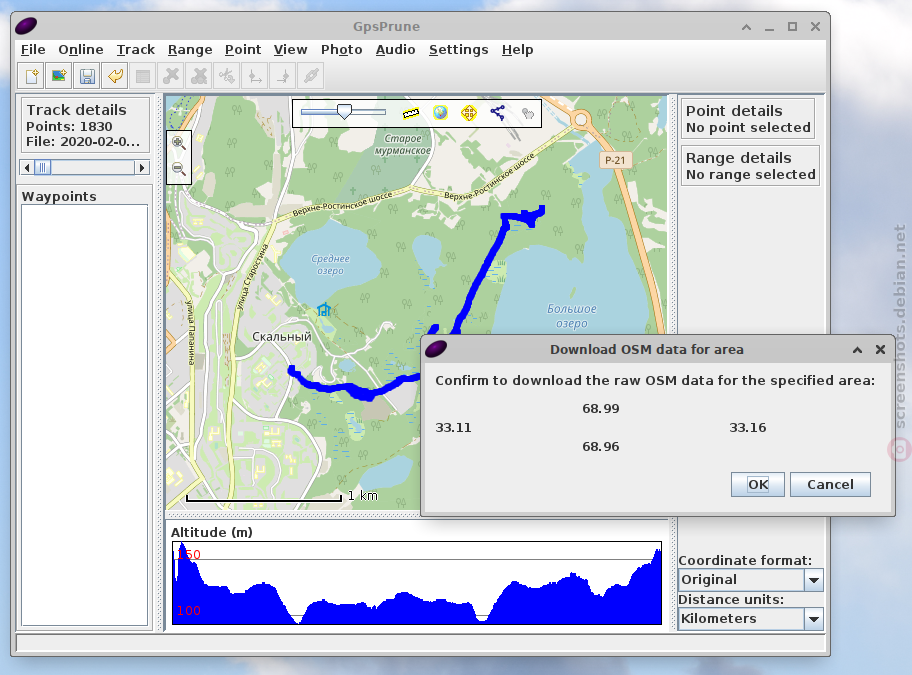Open the Point menu

pyautogui.click(x=243, y=49)
